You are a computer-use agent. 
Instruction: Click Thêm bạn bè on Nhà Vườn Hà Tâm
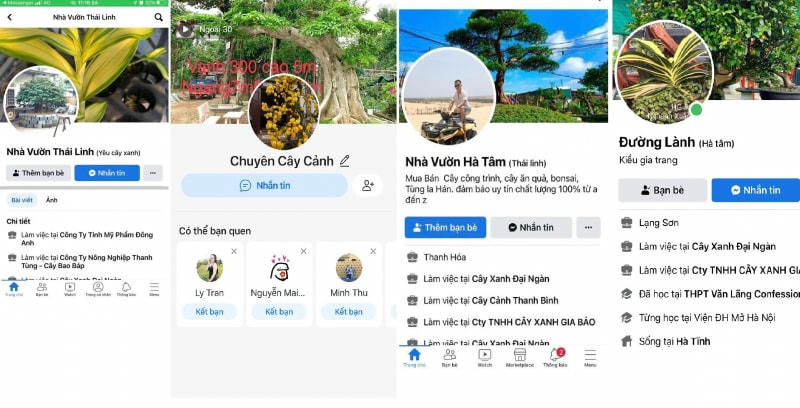[445, 227]
